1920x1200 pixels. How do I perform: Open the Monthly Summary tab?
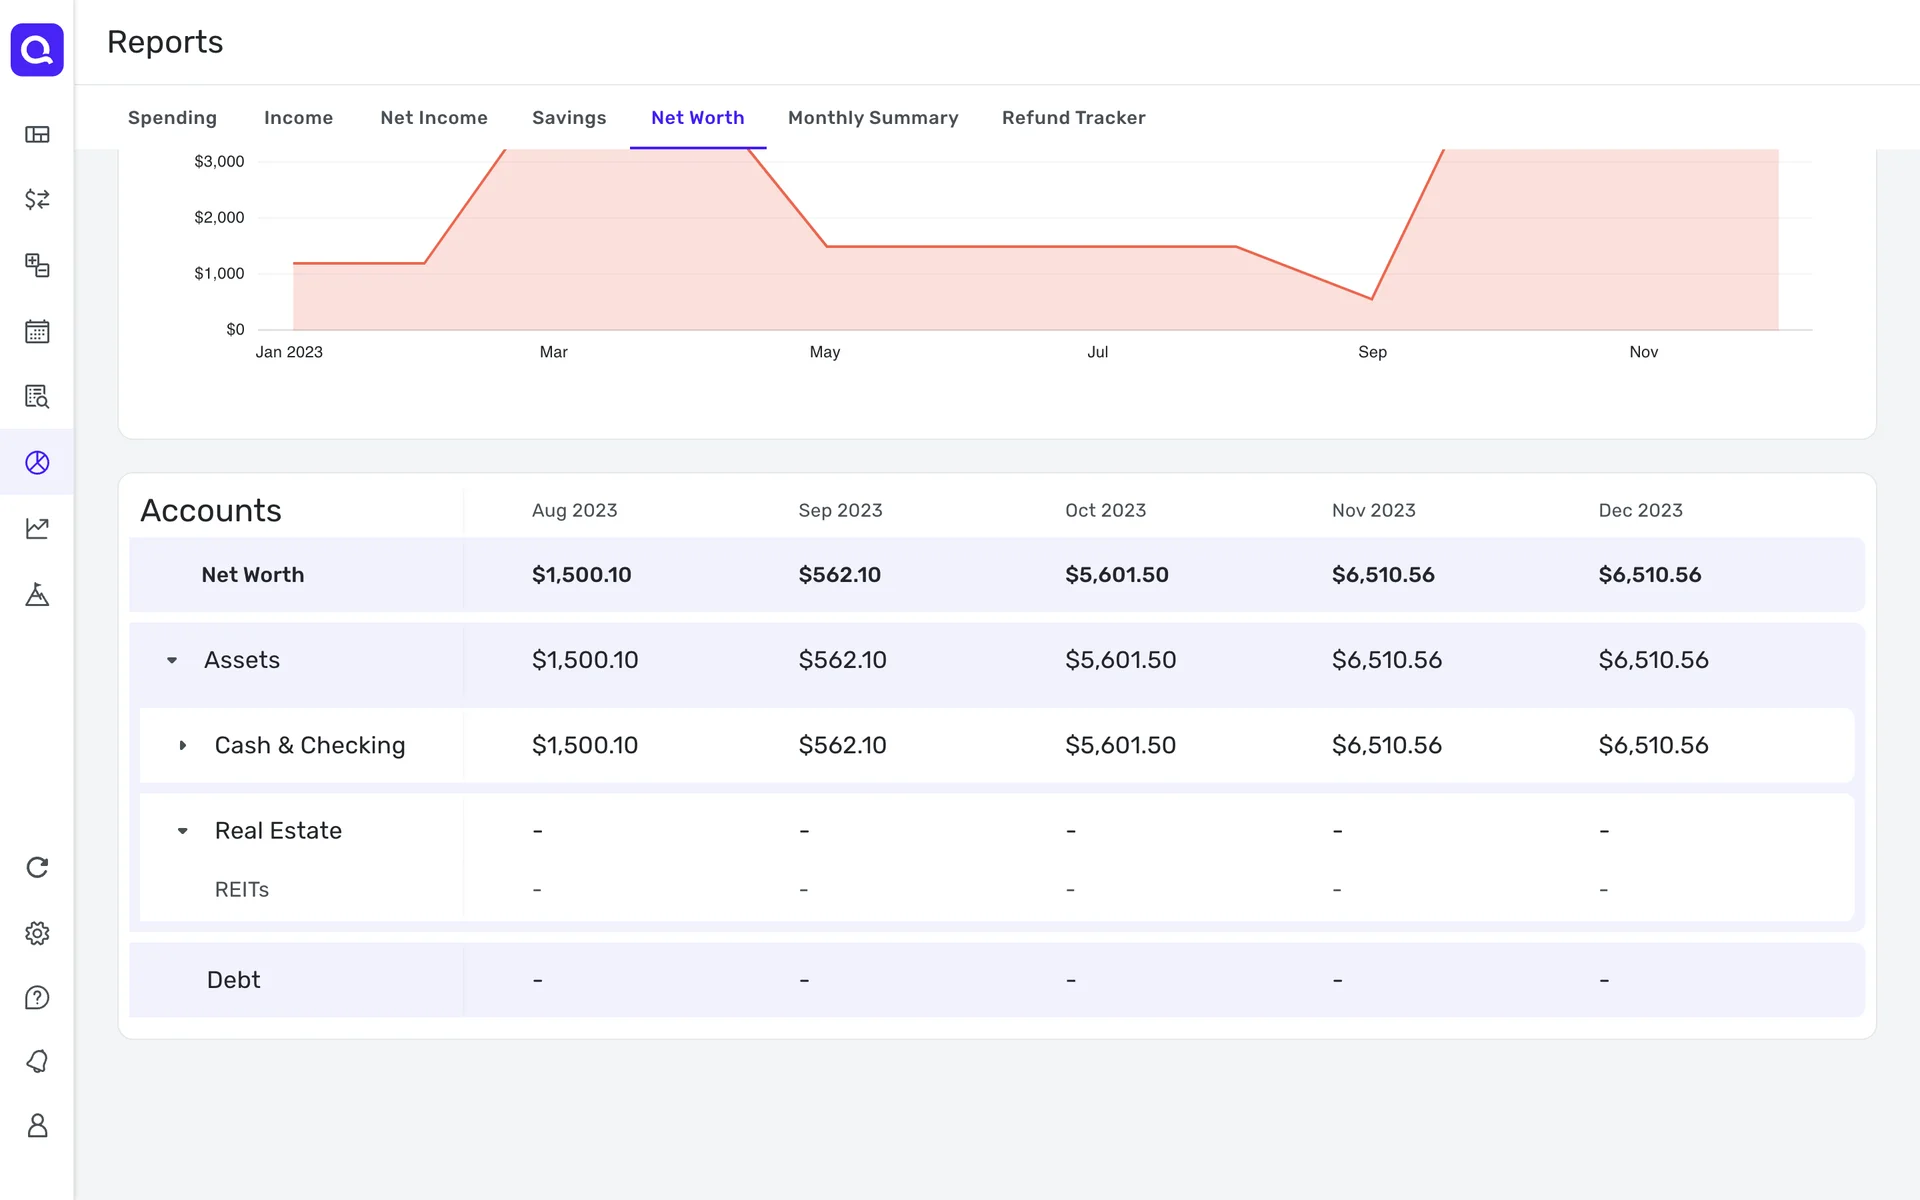[872, 118]
